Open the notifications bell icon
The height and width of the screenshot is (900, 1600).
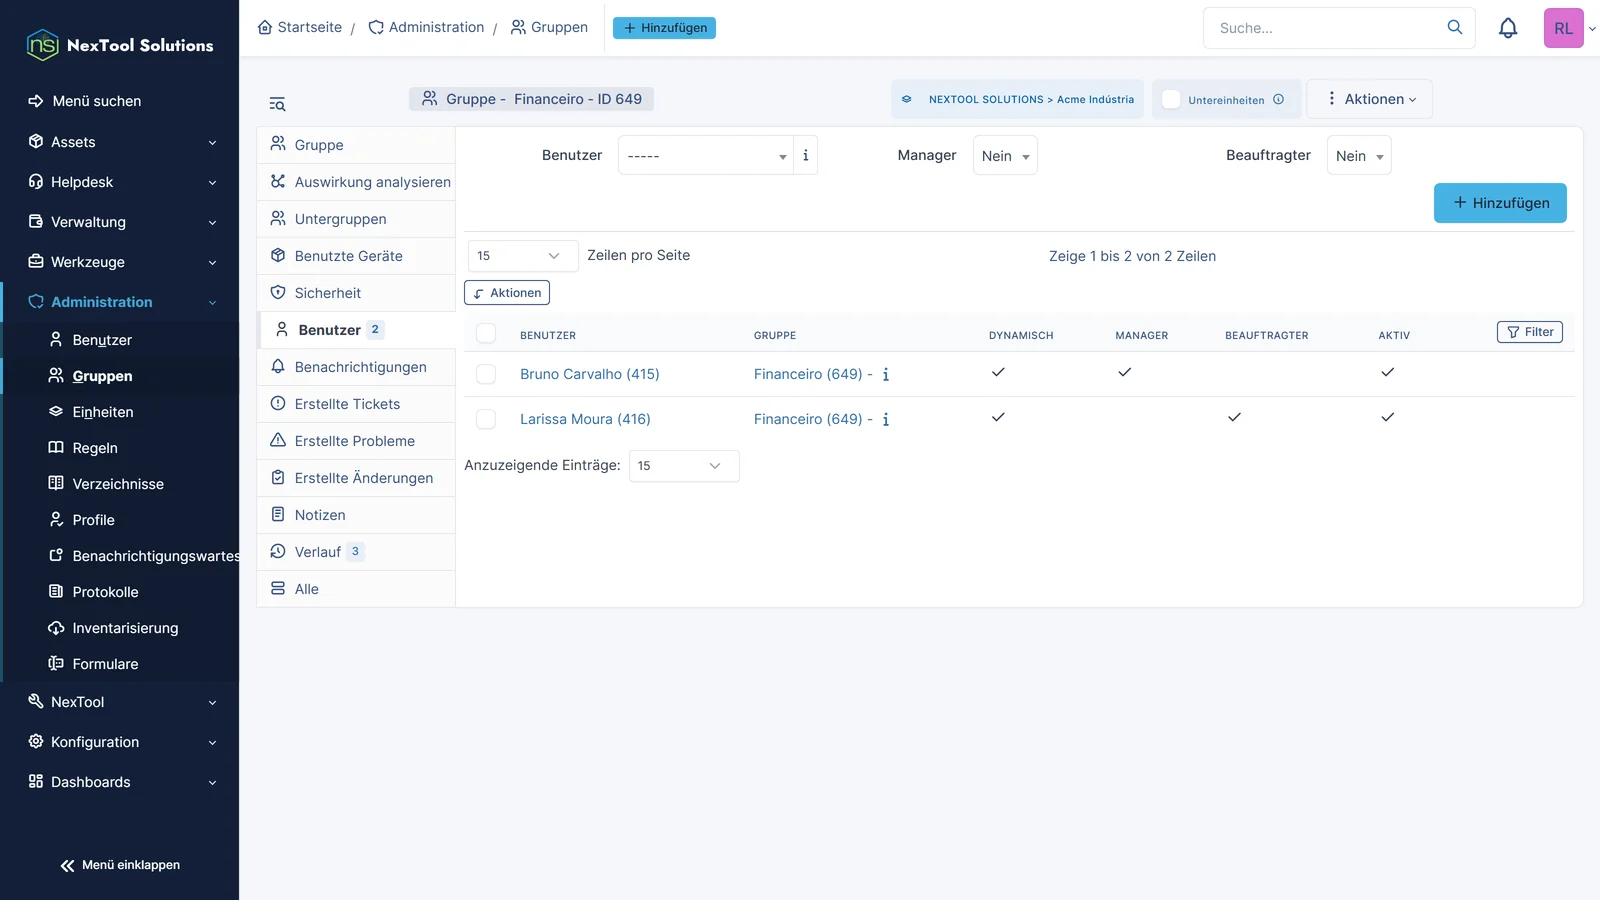click(x=1508, y=28)
